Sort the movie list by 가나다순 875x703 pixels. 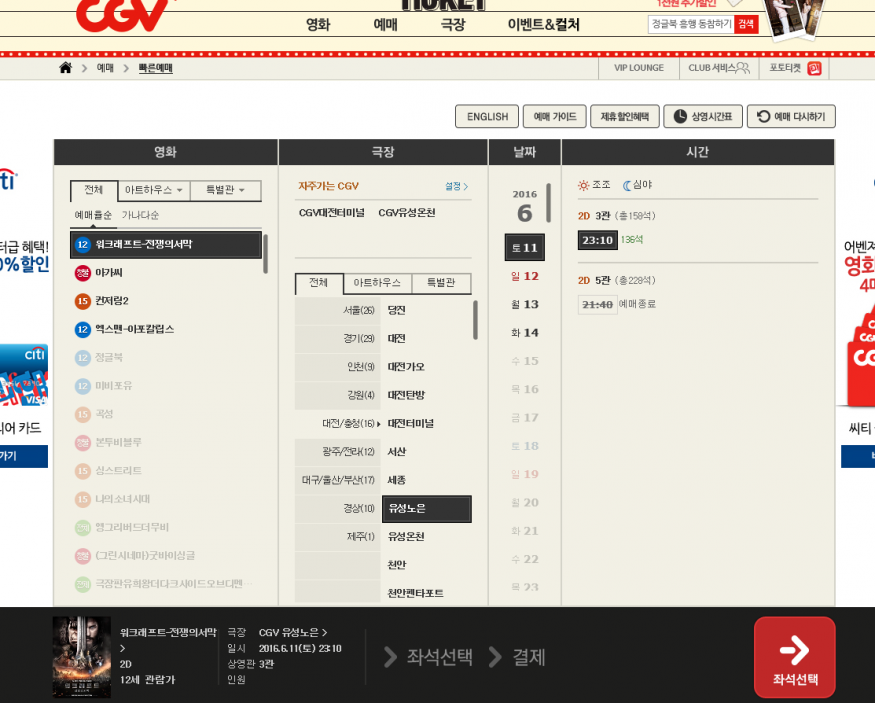point(140,215)
